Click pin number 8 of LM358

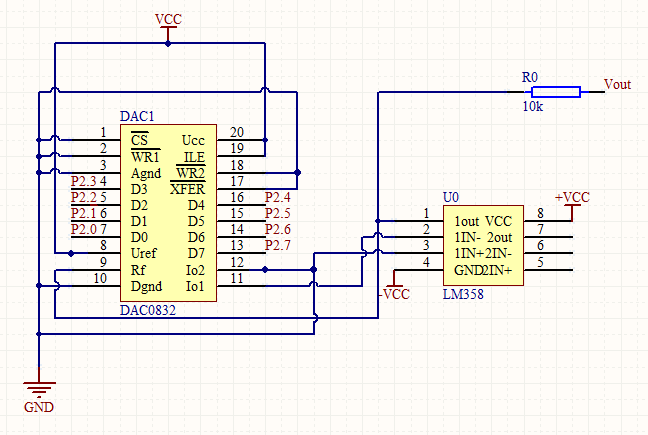540,213
